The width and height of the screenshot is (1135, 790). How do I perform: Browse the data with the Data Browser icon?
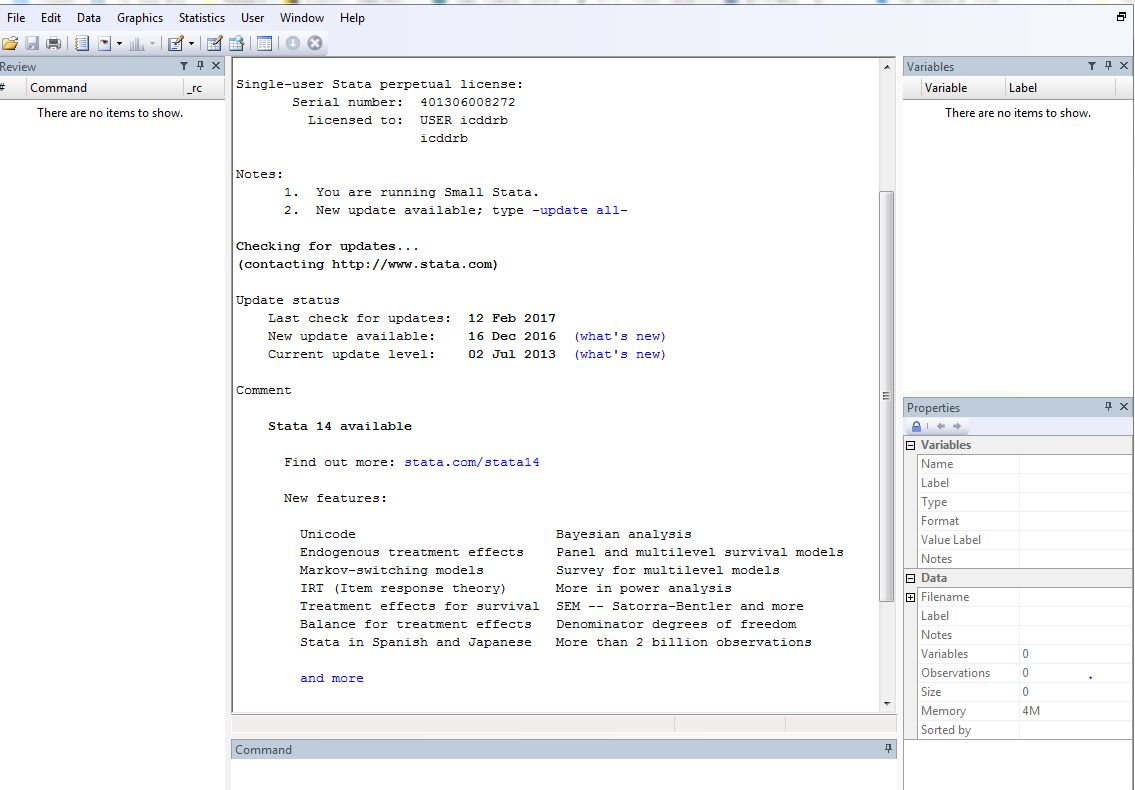point(237,42)
